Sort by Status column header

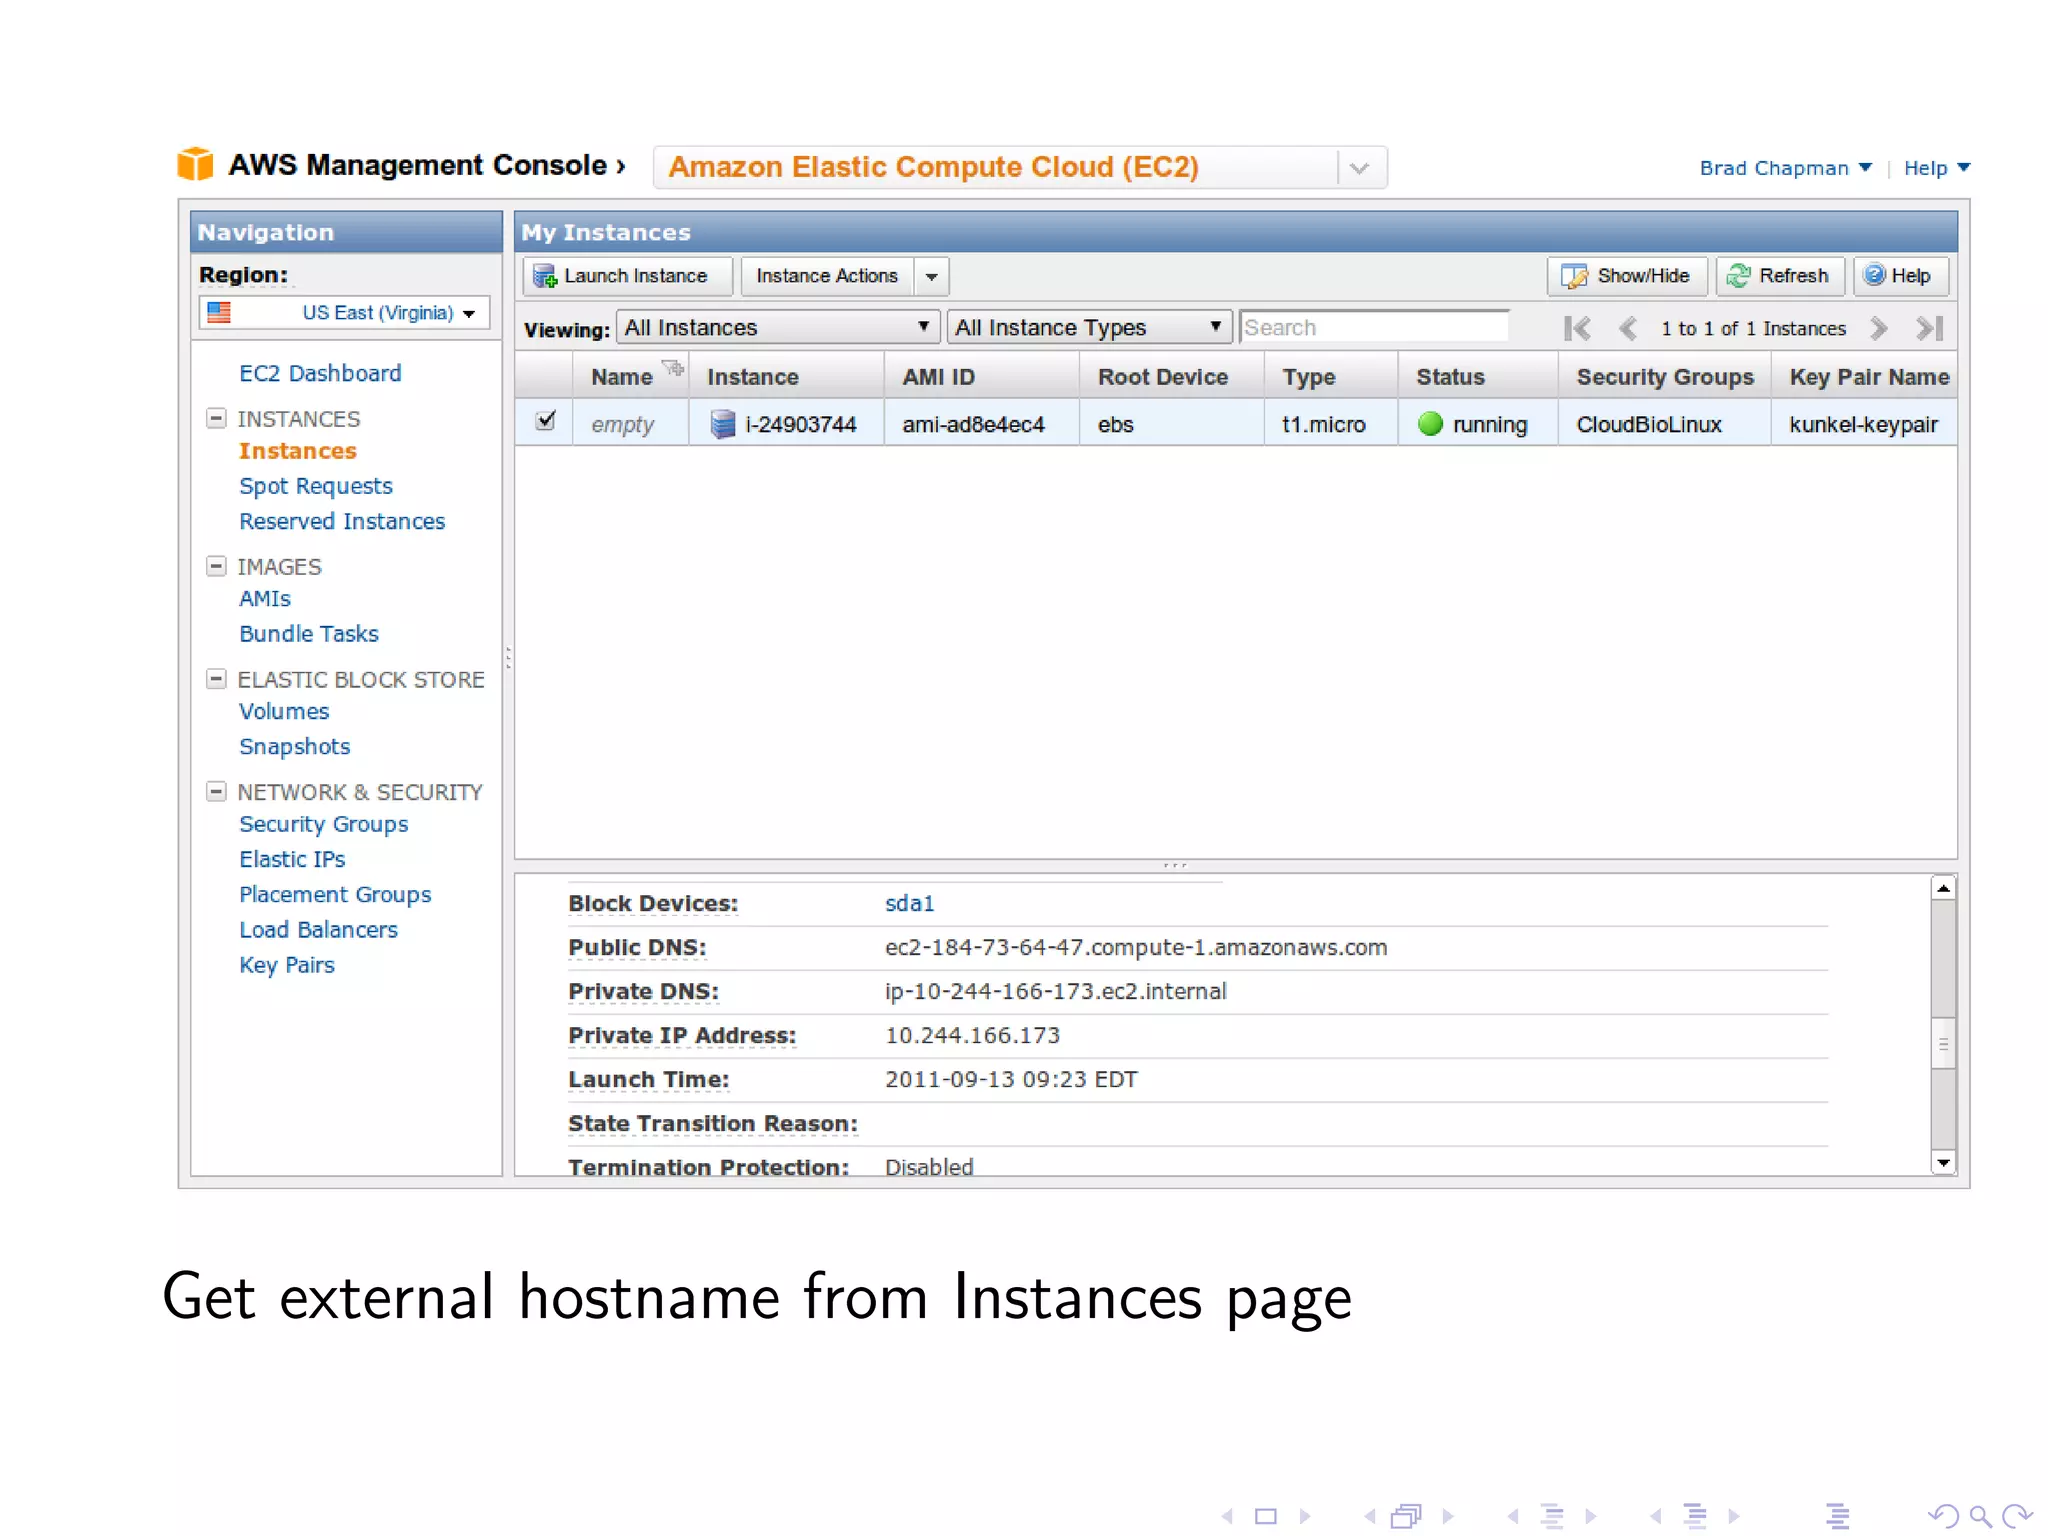1478,376
